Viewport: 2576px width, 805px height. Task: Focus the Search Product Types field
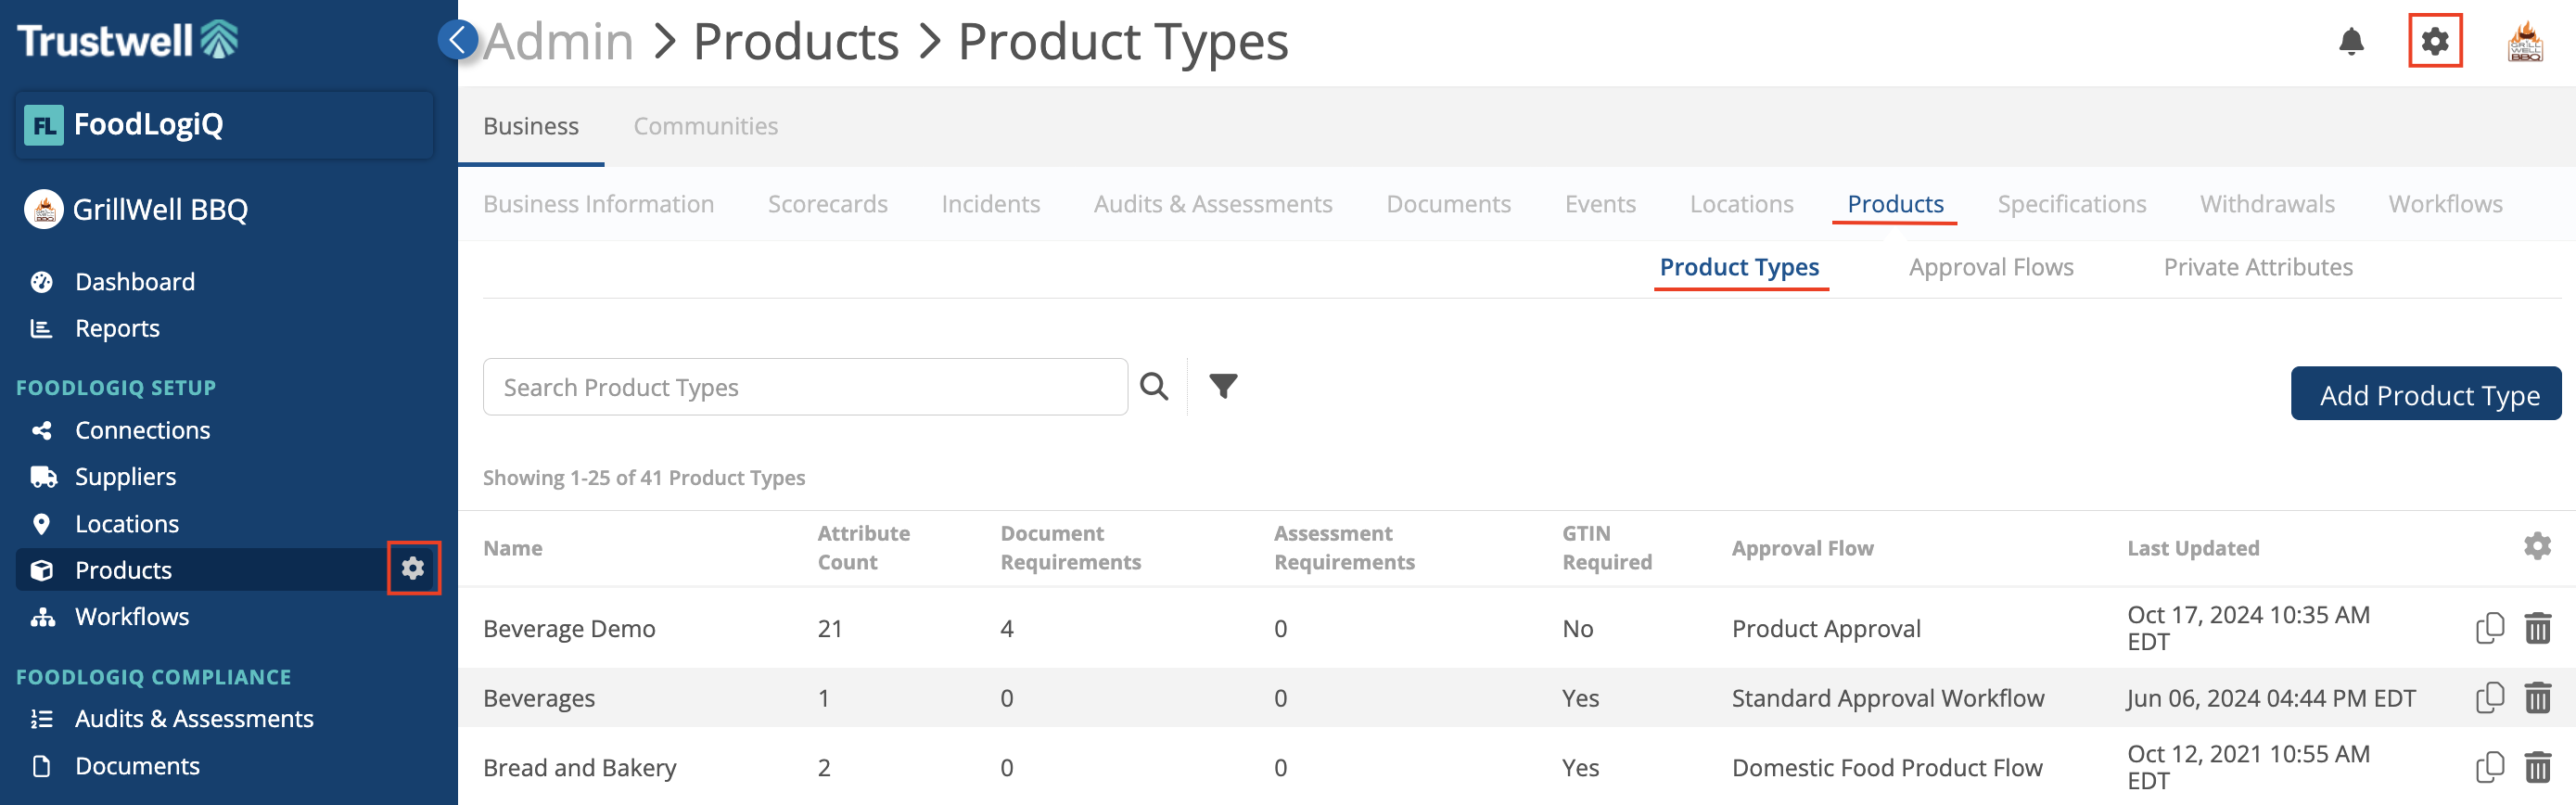(804, 387)
